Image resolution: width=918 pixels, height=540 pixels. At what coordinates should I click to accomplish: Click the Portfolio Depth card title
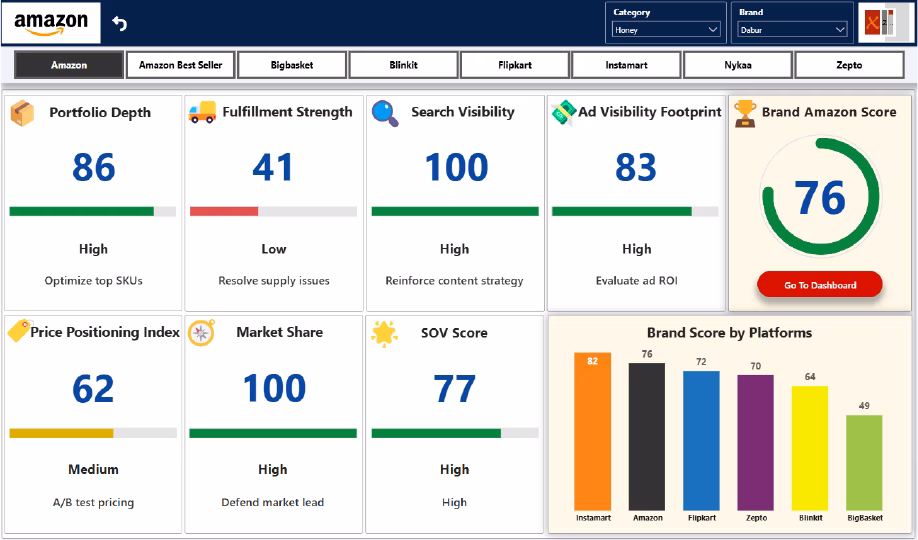coord(100,112)
